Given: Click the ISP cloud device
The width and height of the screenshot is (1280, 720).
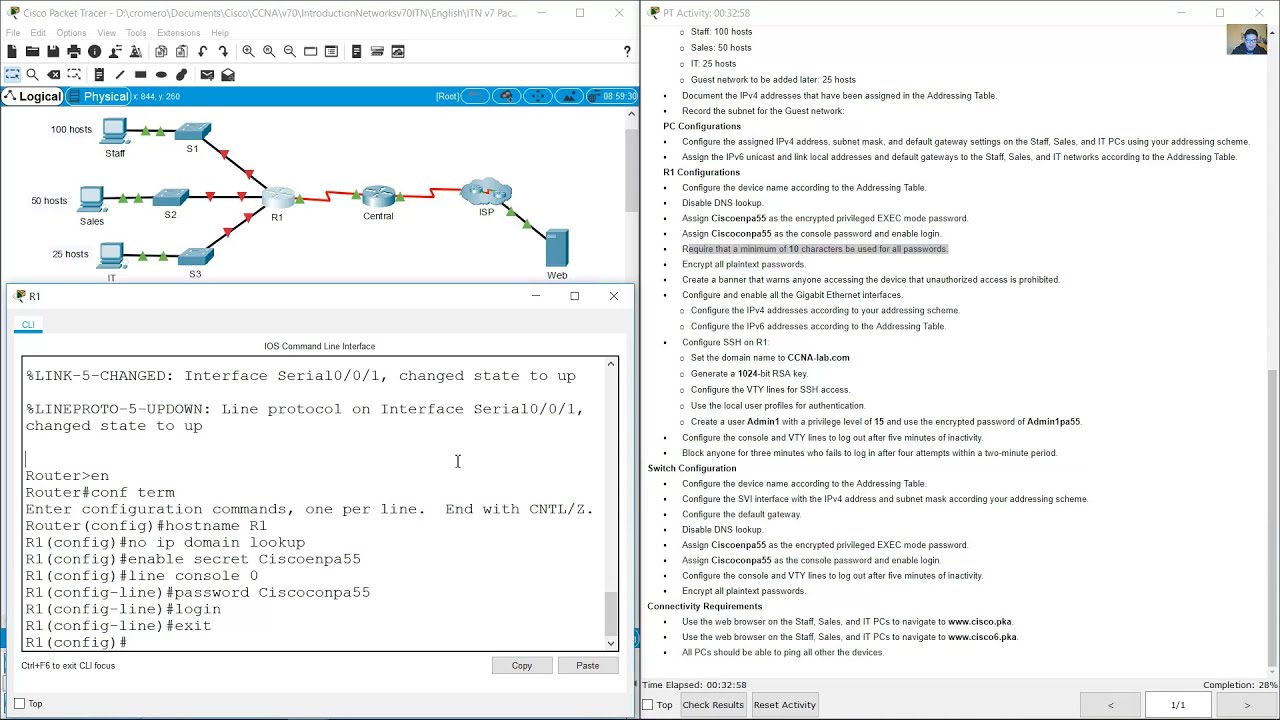Looking at the screenshot, I should [x=486, y=192].
